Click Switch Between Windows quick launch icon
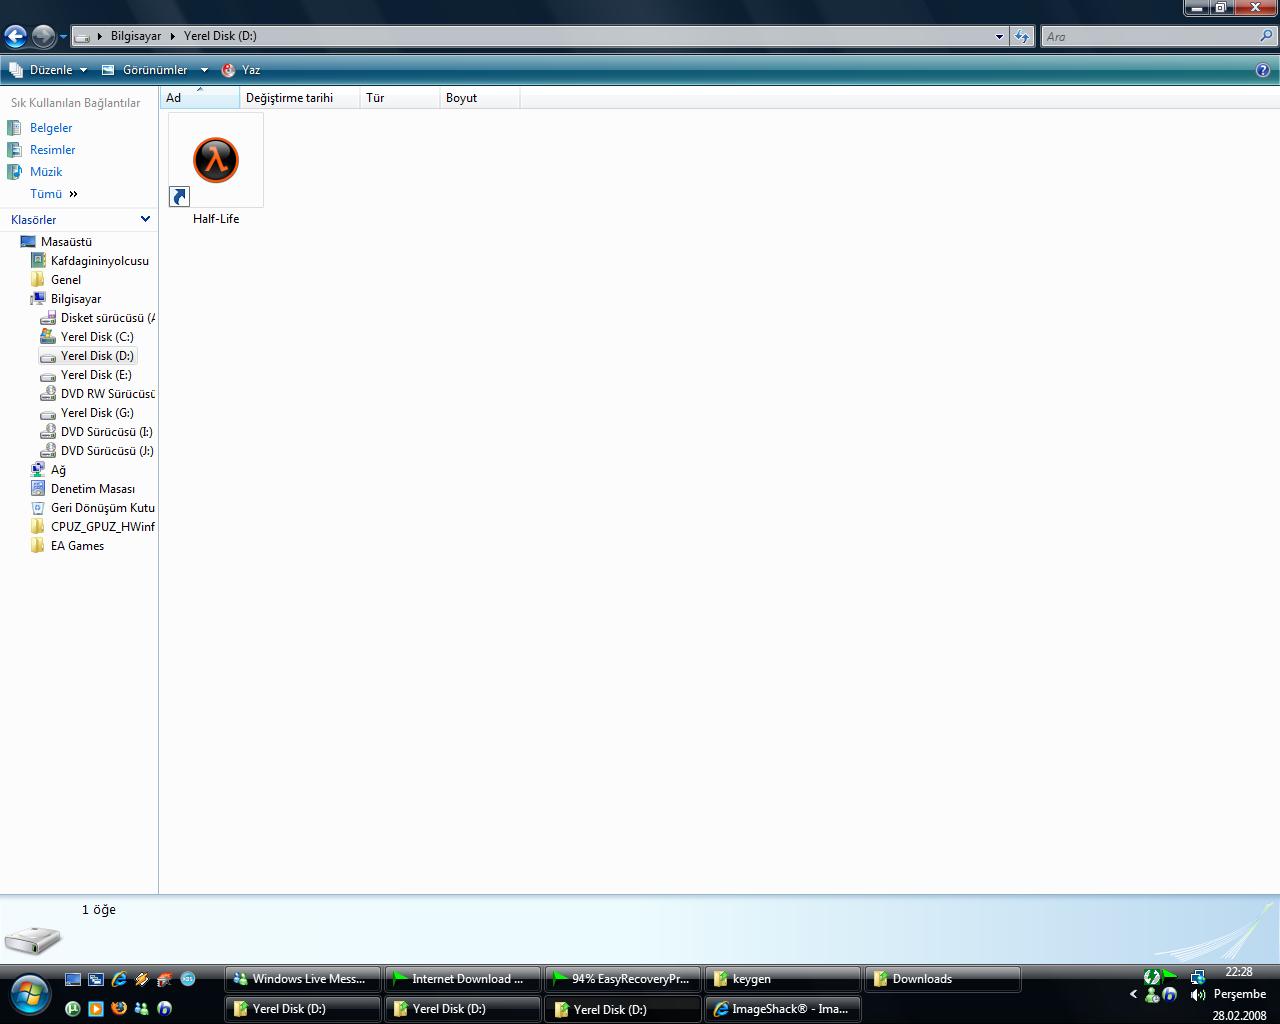1280x1024 pixels. pos(95,980)
